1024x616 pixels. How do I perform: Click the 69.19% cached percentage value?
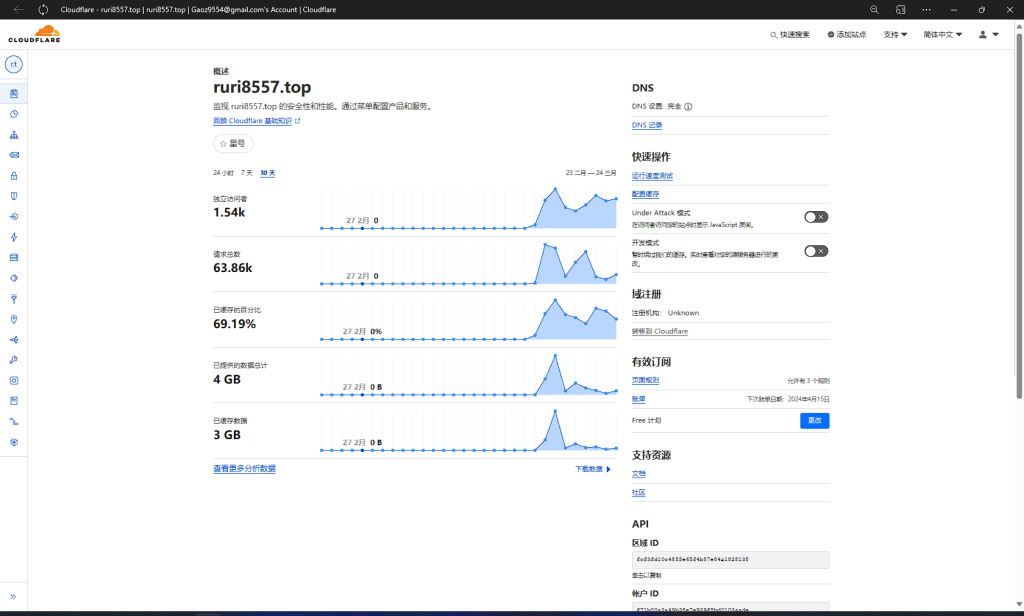(x=234, y=324)
